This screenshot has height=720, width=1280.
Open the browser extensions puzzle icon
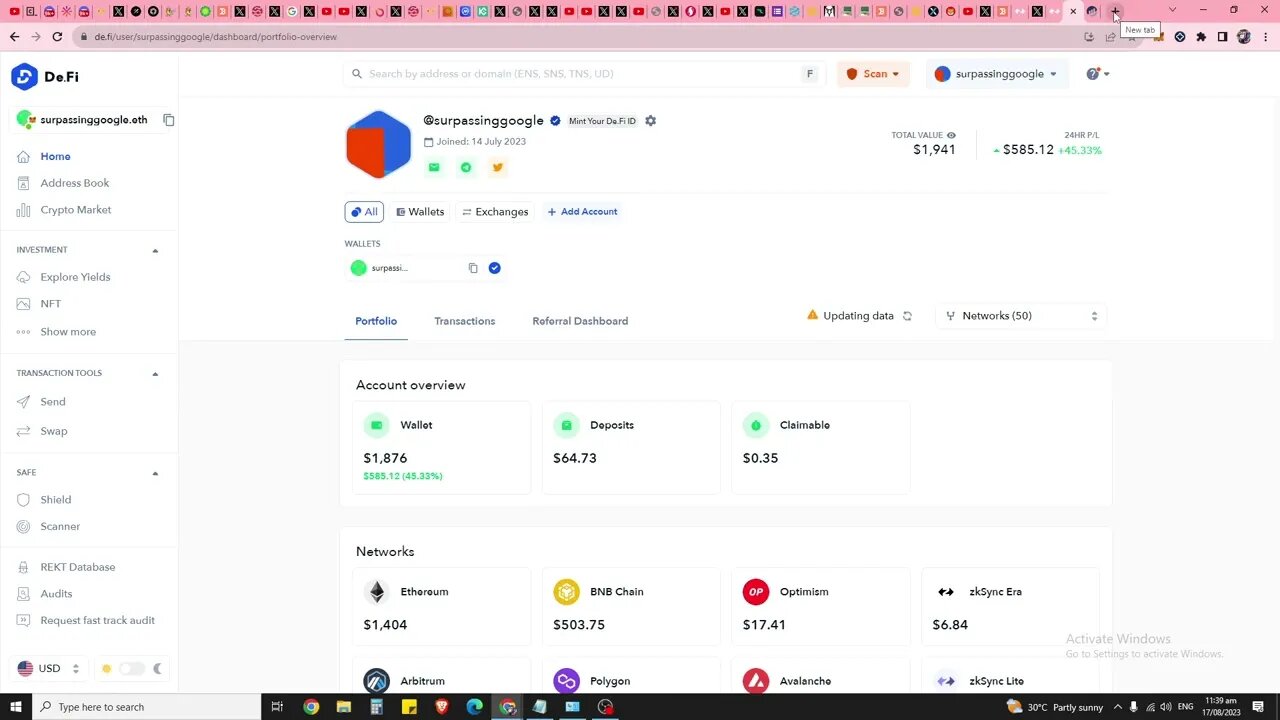coord(1201,36)
